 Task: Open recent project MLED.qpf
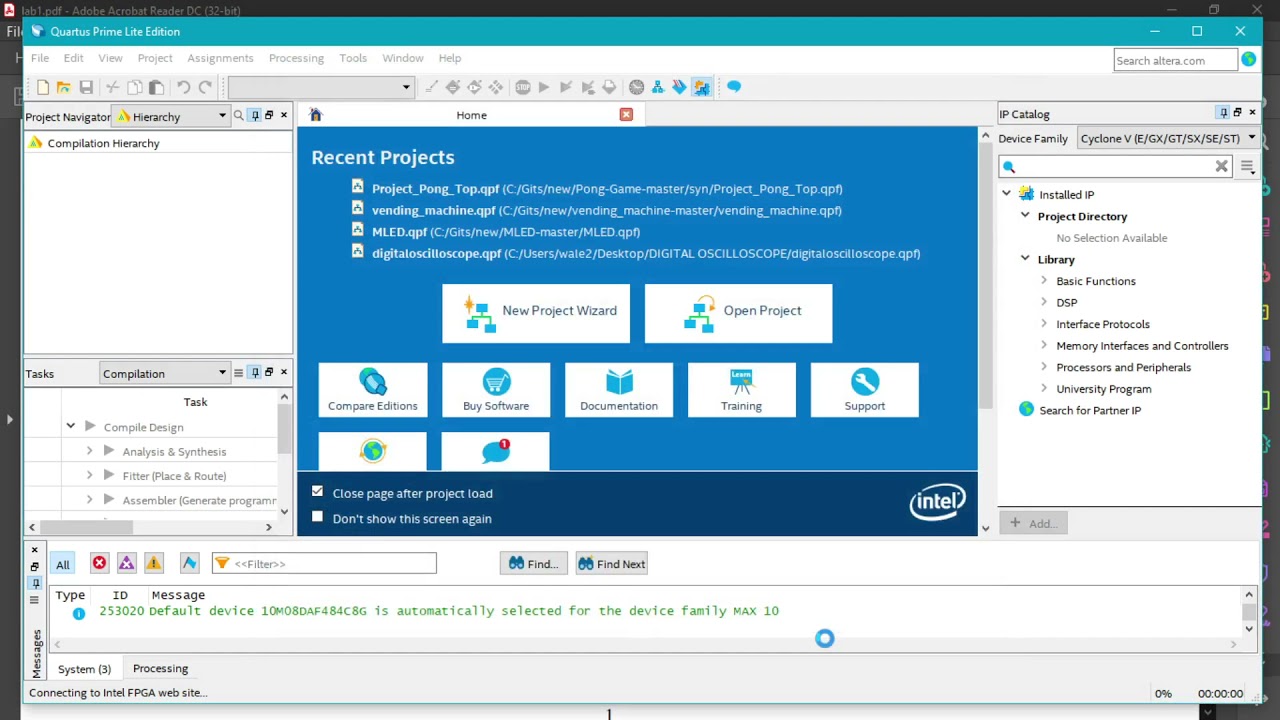506,232
